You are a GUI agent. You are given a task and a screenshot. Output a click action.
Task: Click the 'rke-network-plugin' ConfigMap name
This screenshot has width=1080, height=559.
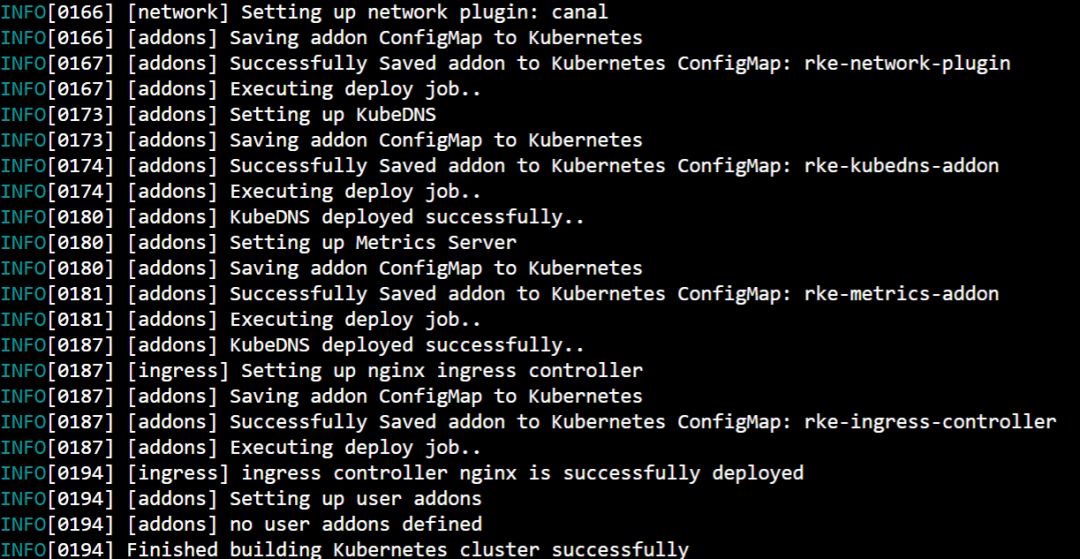(x=907, y=64)
